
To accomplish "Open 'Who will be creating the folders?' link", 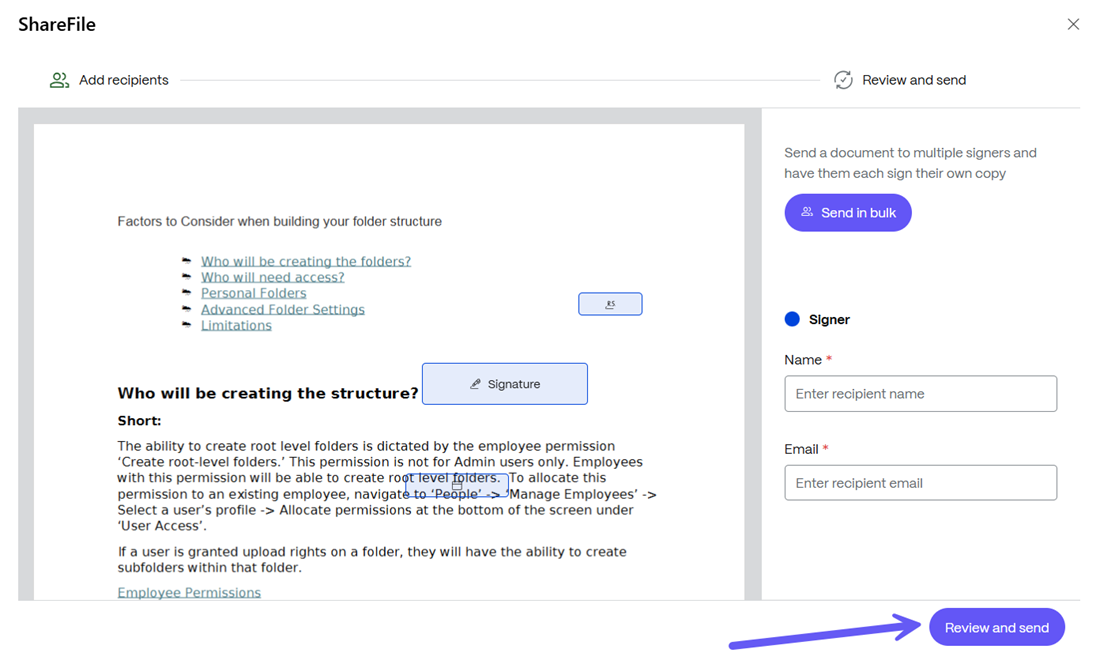I will (306, 261).
